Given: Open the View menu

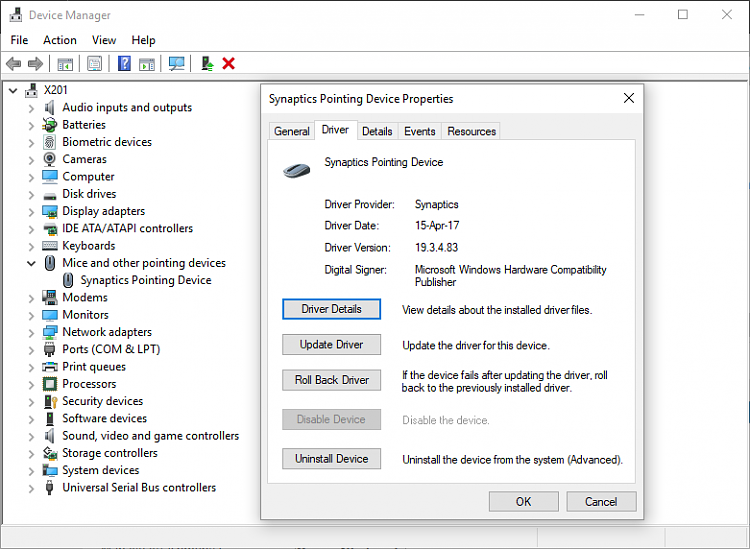Looking at the screenshot, I should [x=104, y=40].
